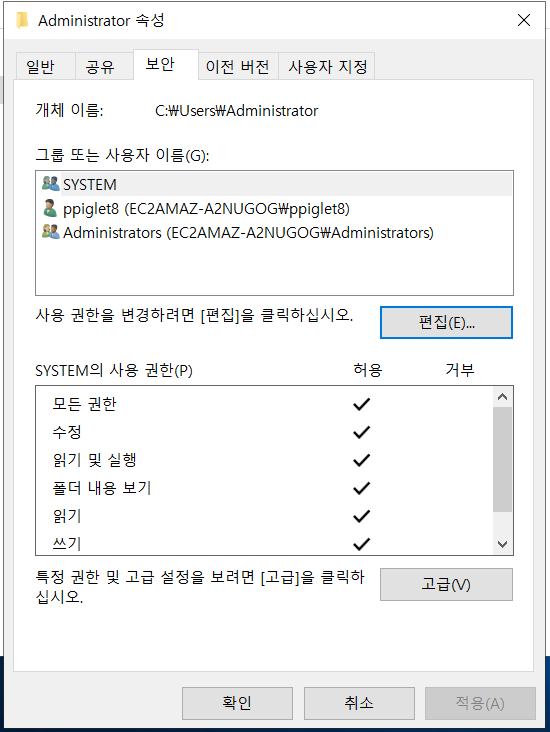550x732 pixels.
Task: Click the allow checkmark for 모든 권한
Action: tap(361, 404)
